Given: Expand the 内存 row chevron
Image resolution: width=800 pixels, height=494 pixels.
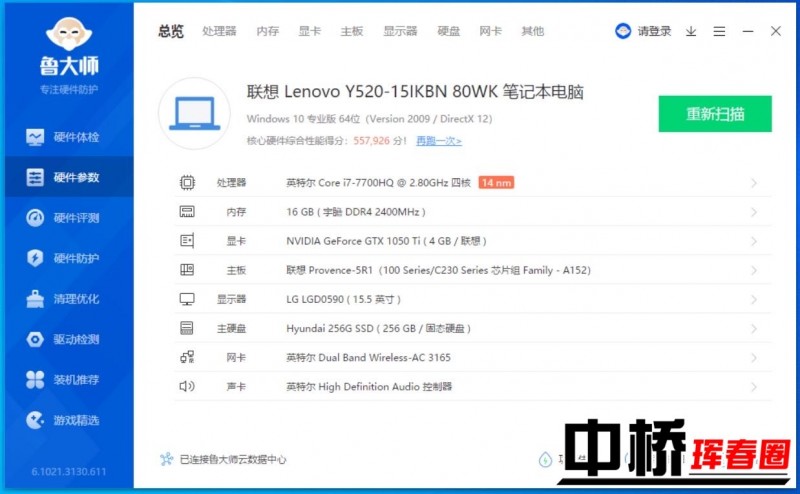Looking at the screenshot, I should click(x=754, y=212).
